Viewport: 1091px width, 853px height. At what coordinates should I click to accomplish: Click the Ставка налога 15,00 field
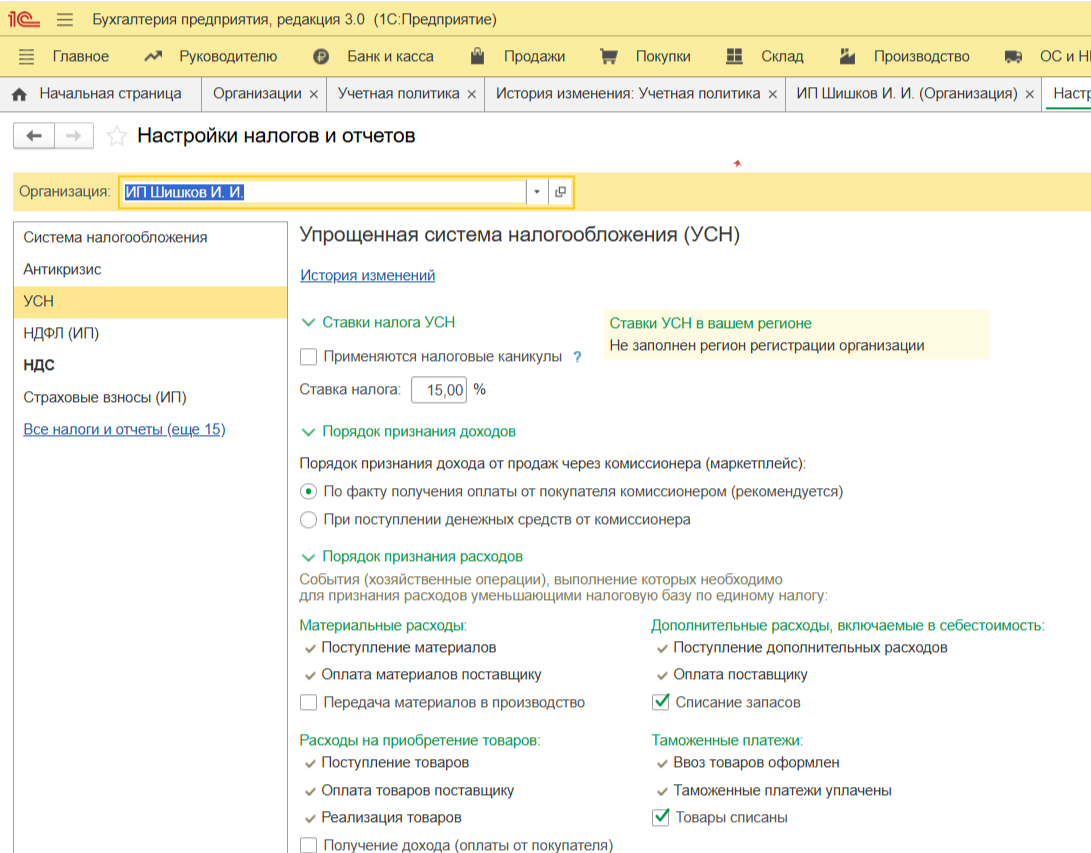click(439, 390)
